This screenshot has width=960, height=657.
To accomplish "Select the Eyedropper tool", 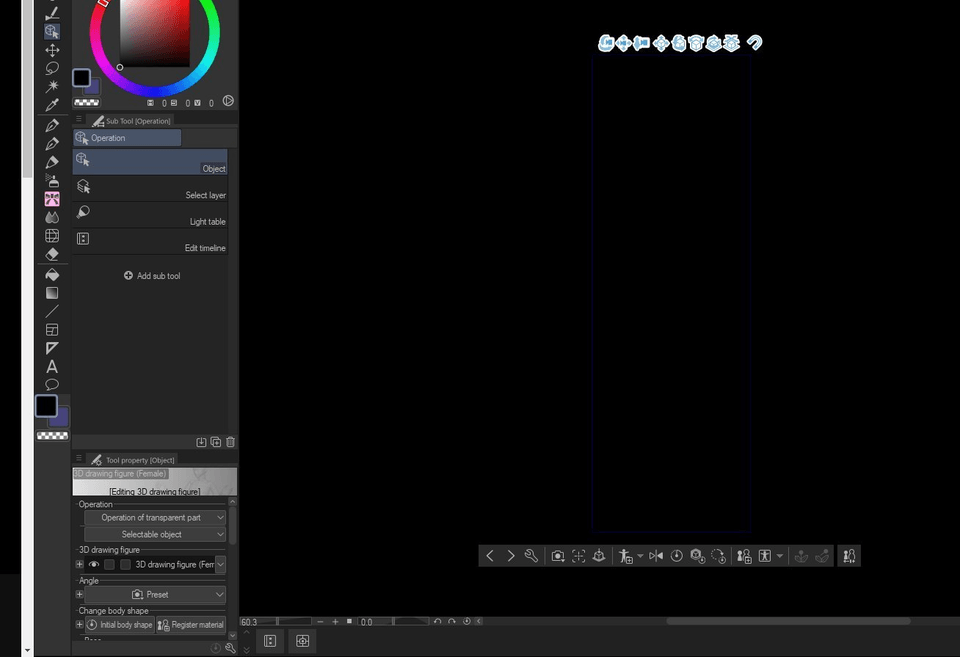I will [x=52, y=105].
